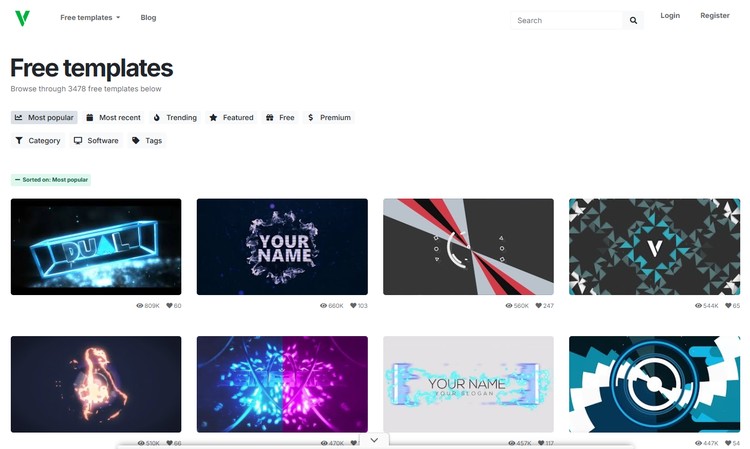The width and height of the screenshot is (750, 449).
Task: Go to the Blog page
Action: point(148,18)
